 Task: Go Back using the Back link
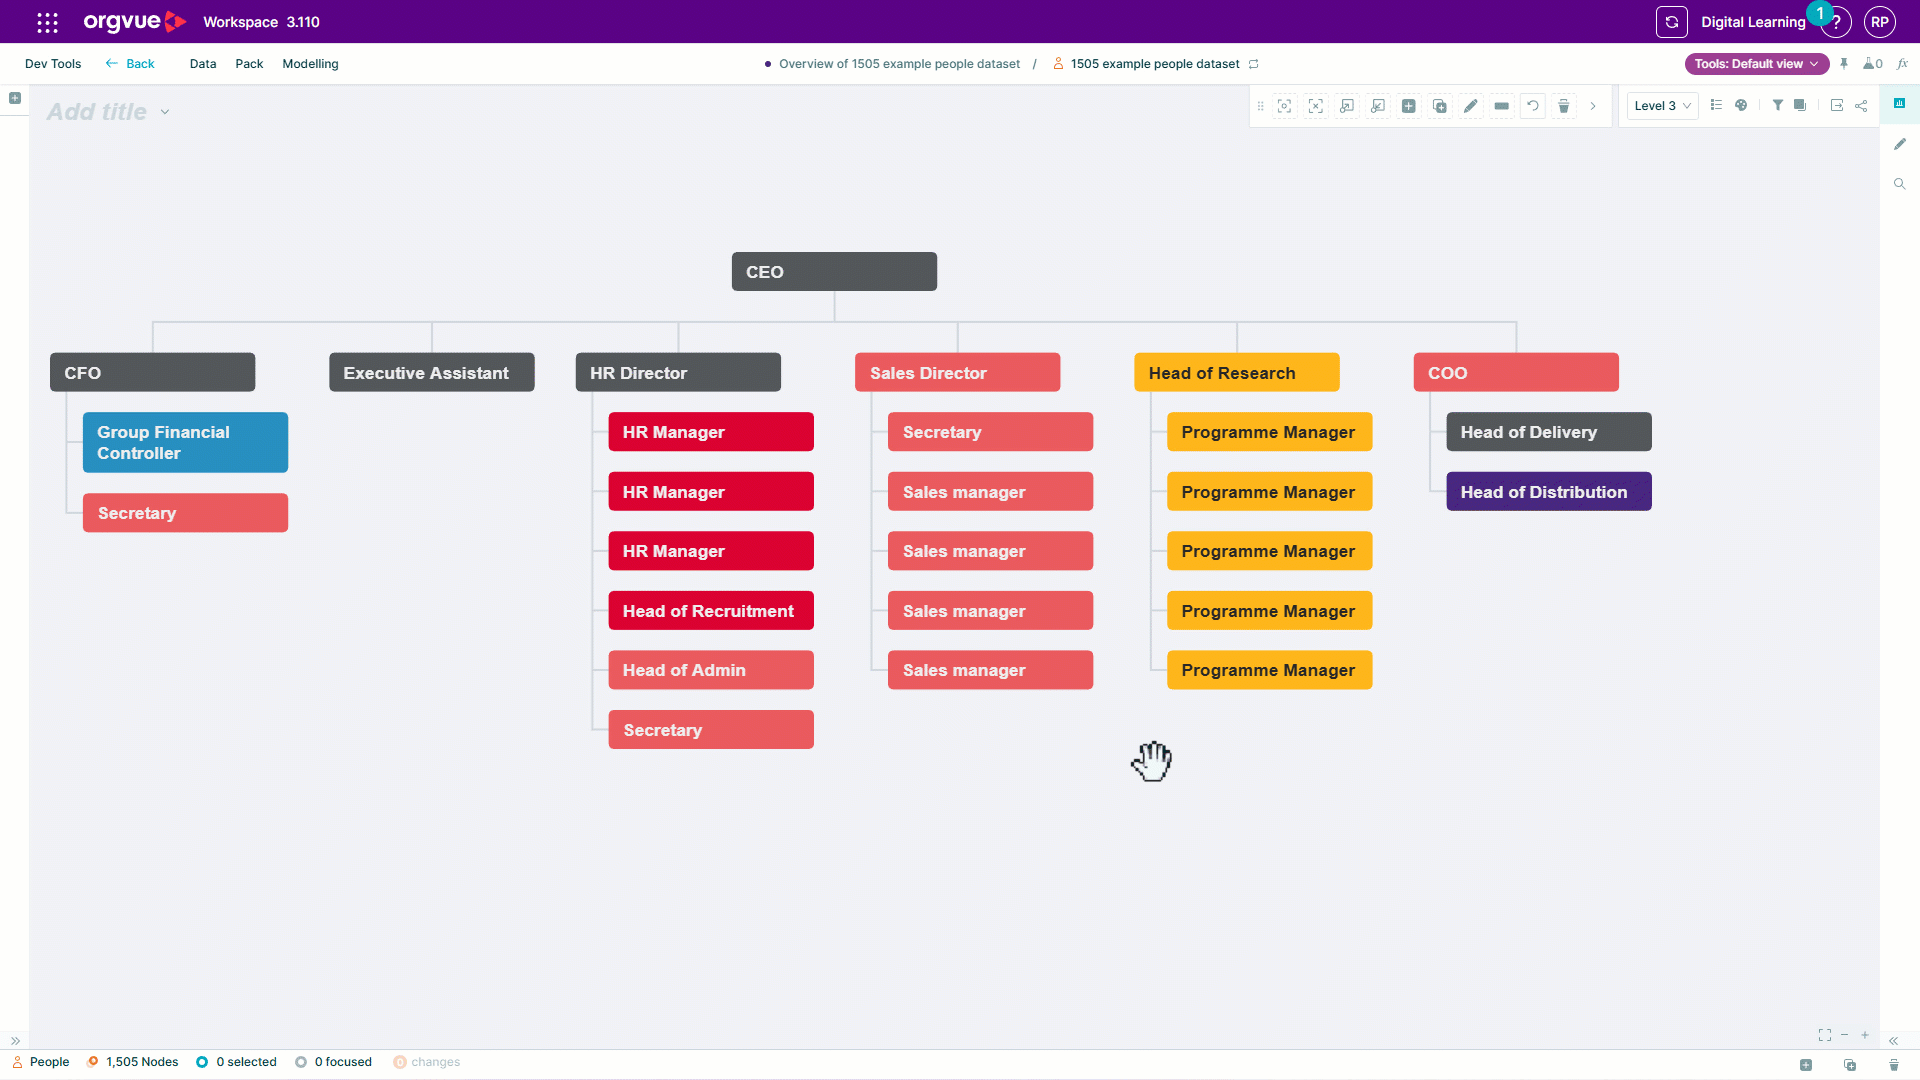(x=130, y=64)
